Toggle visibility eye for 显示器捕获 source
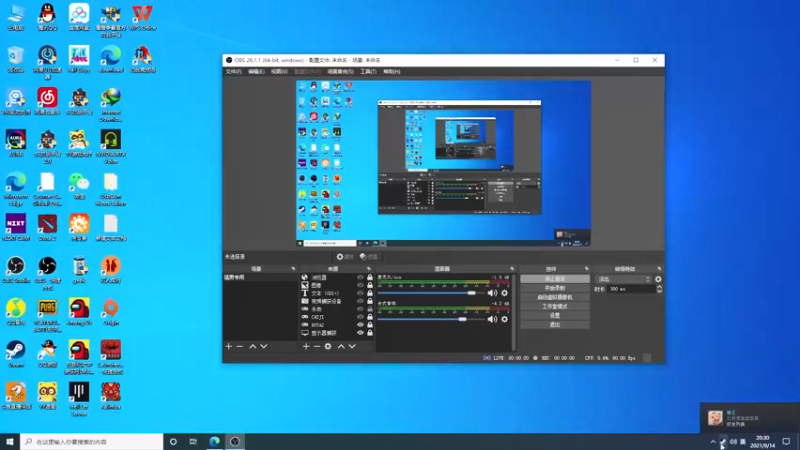 [360, 333]
